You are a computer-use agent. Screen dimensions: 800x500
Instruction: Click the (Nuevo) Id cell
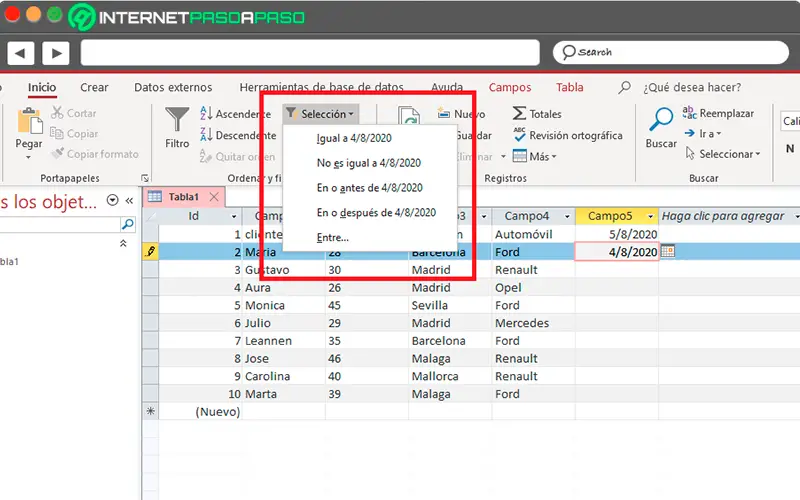pyautogui.click(x=201, y=411)
